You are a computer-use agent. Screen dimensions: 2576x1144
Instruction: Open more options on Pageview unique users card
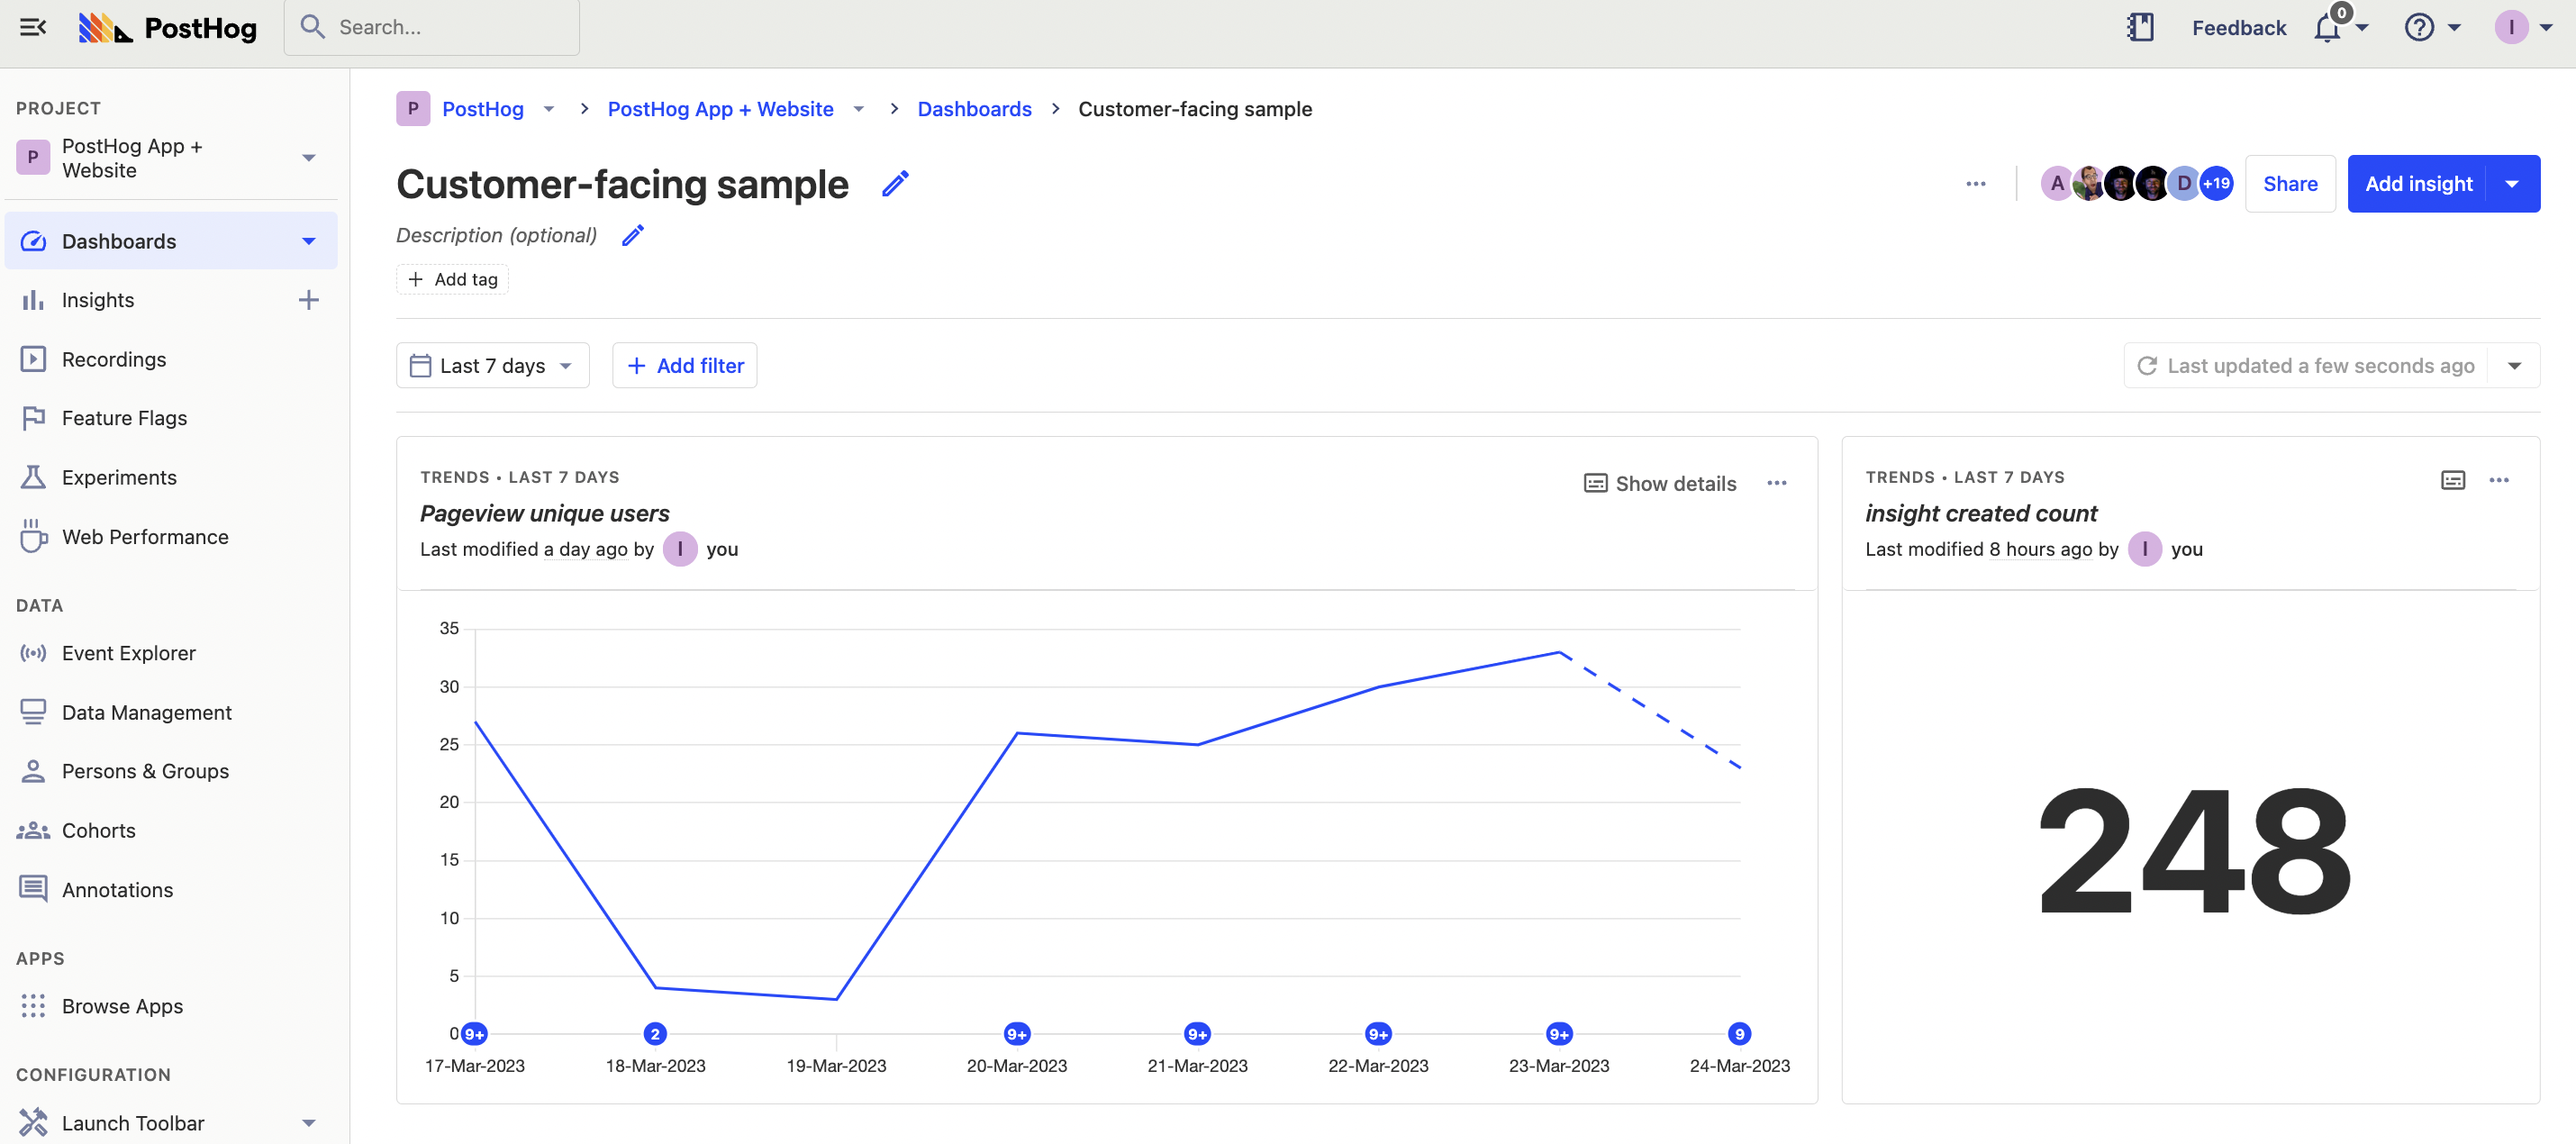(1776, 483)
